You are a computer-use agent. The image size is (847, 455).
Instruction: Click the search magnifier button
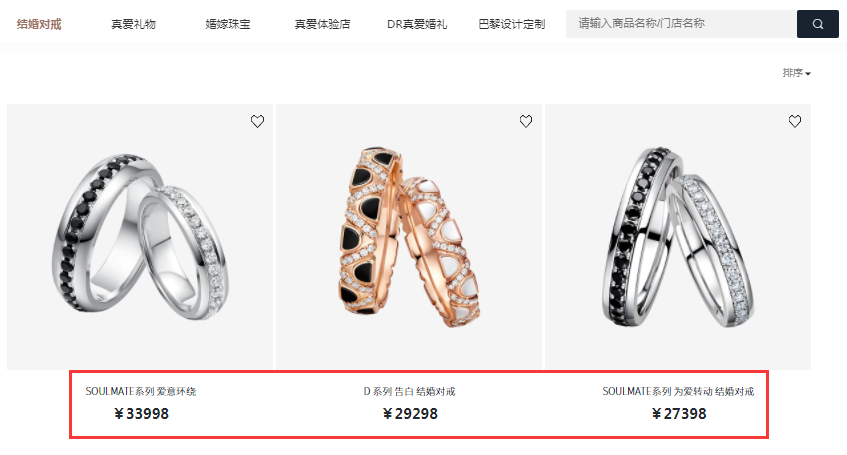click(x=817, y=24)
